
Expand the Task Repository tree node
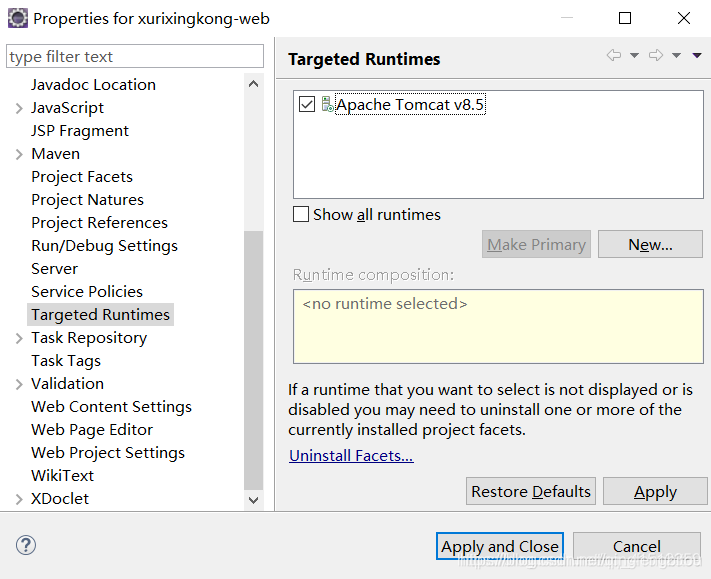(x=19, y=338)
